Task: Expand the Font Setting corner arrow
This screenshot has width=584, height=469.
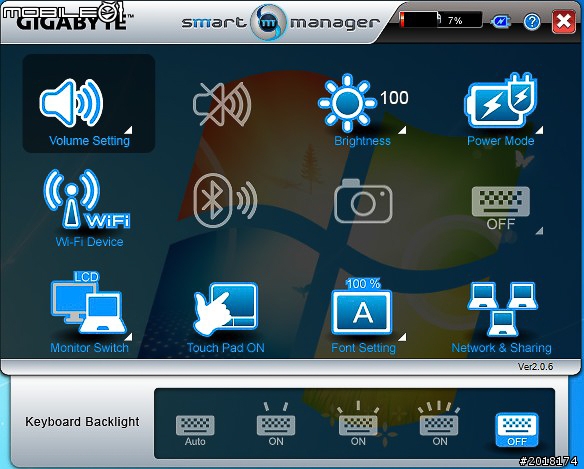Action: (x=403, y=336)
